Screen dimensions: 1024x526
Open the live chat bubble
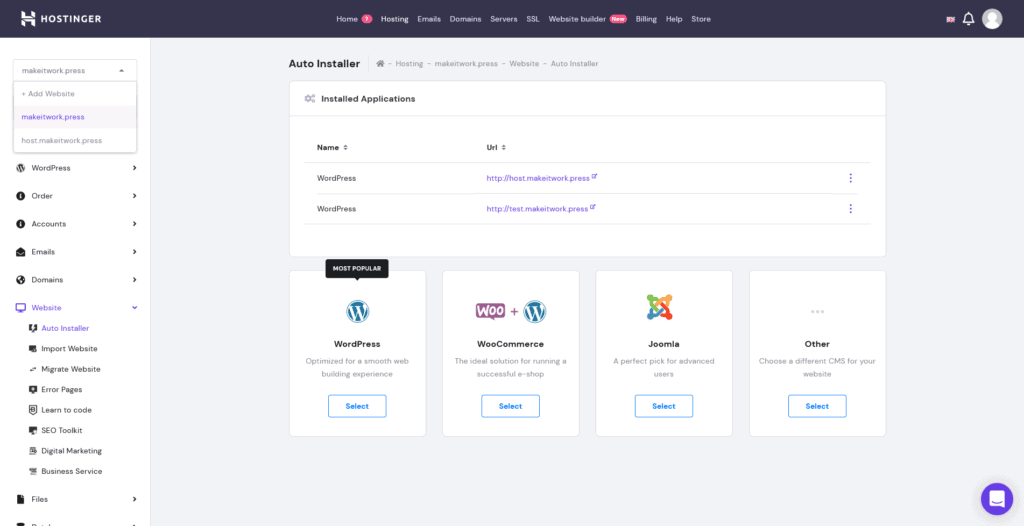[997, 499]
